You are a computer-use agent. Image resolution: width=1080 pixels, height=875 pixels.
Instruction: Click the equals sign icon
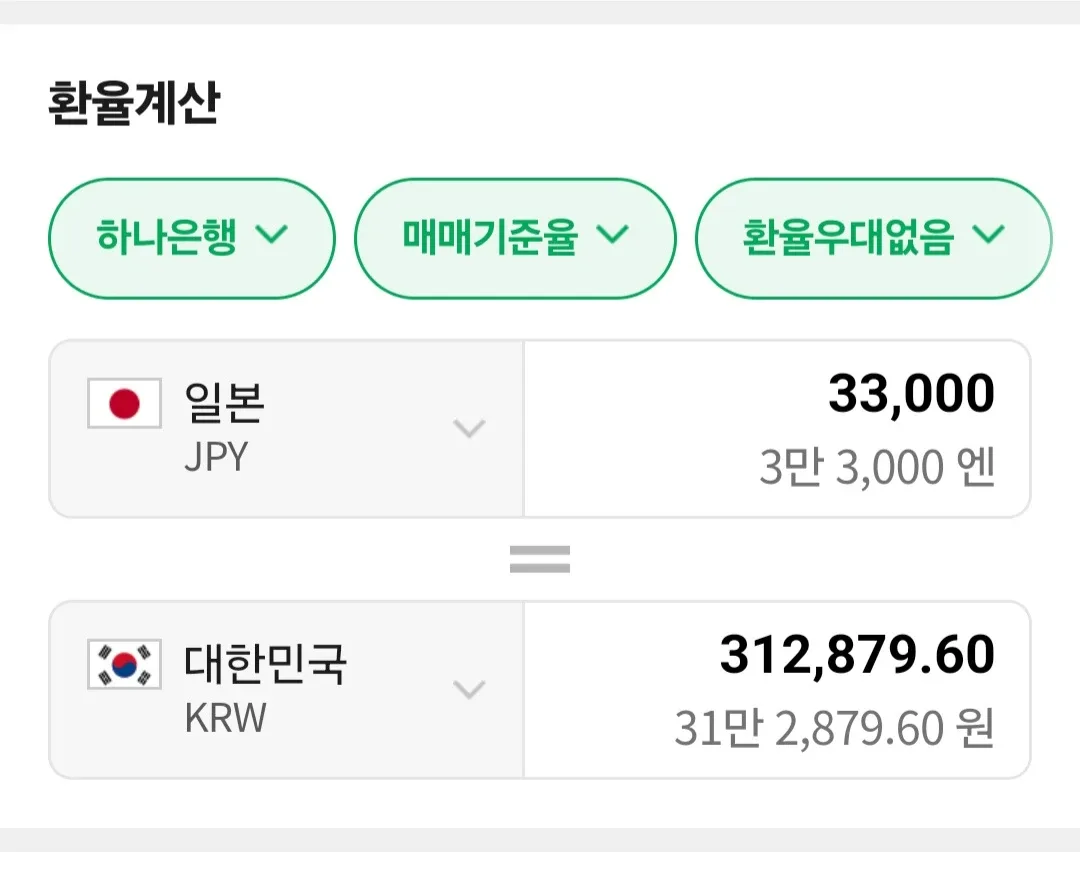point(540,558)
